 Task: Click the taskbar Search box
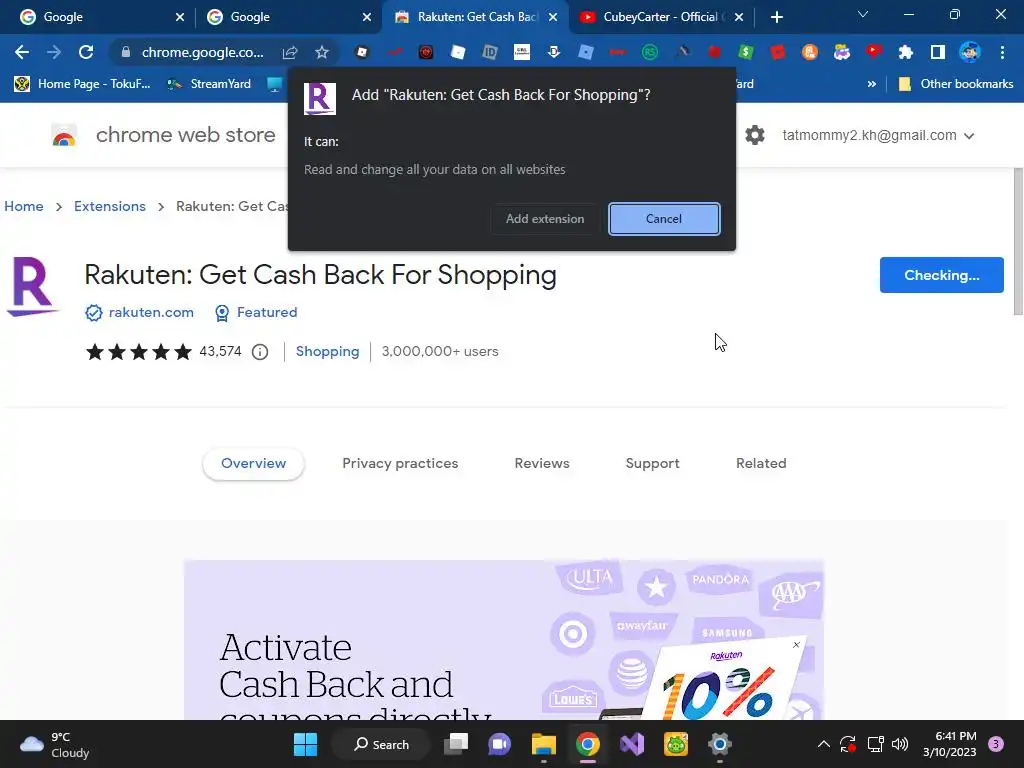click(x=381, y=744)
